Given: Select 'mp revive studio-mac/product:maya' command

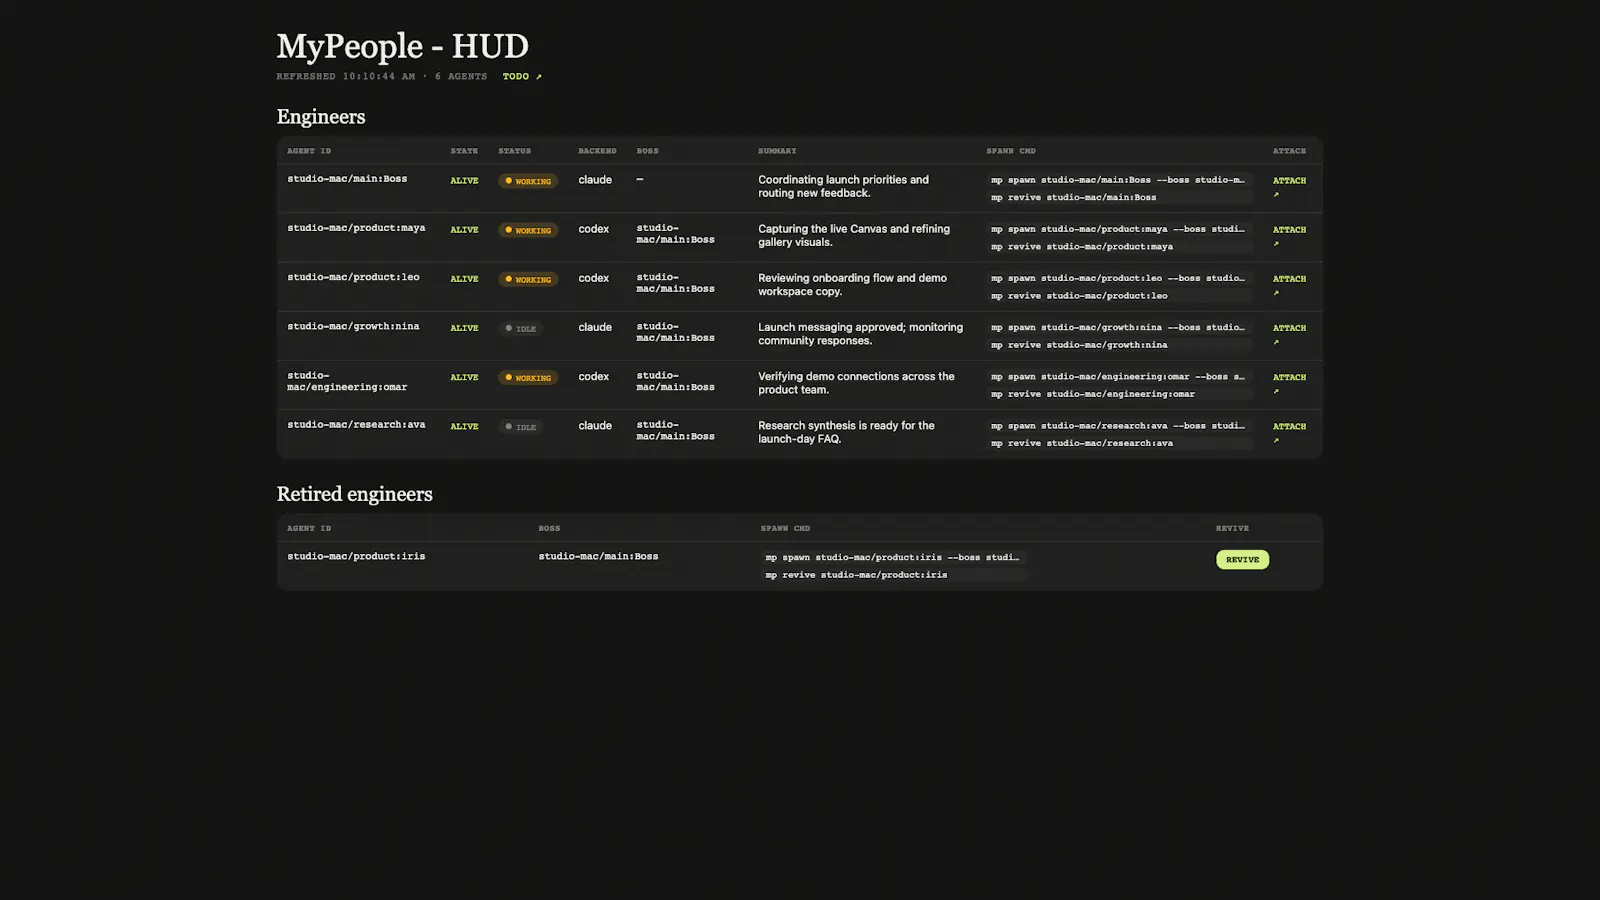Looking at the screenshot, I should tap(1119, 246).
